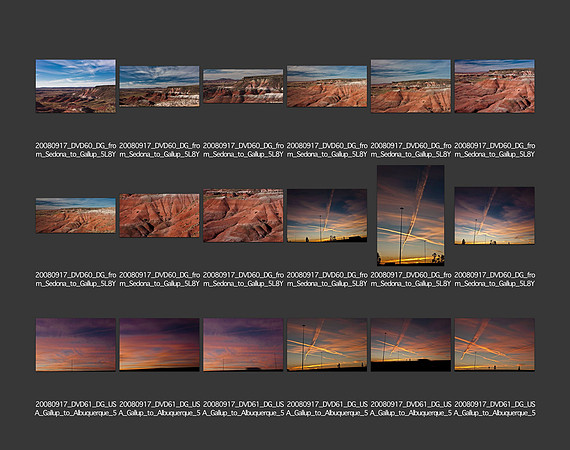Select the landscape sunset contrail thumbnail left of the portrait one
The image size is (570, 450).
click(327, 216)
